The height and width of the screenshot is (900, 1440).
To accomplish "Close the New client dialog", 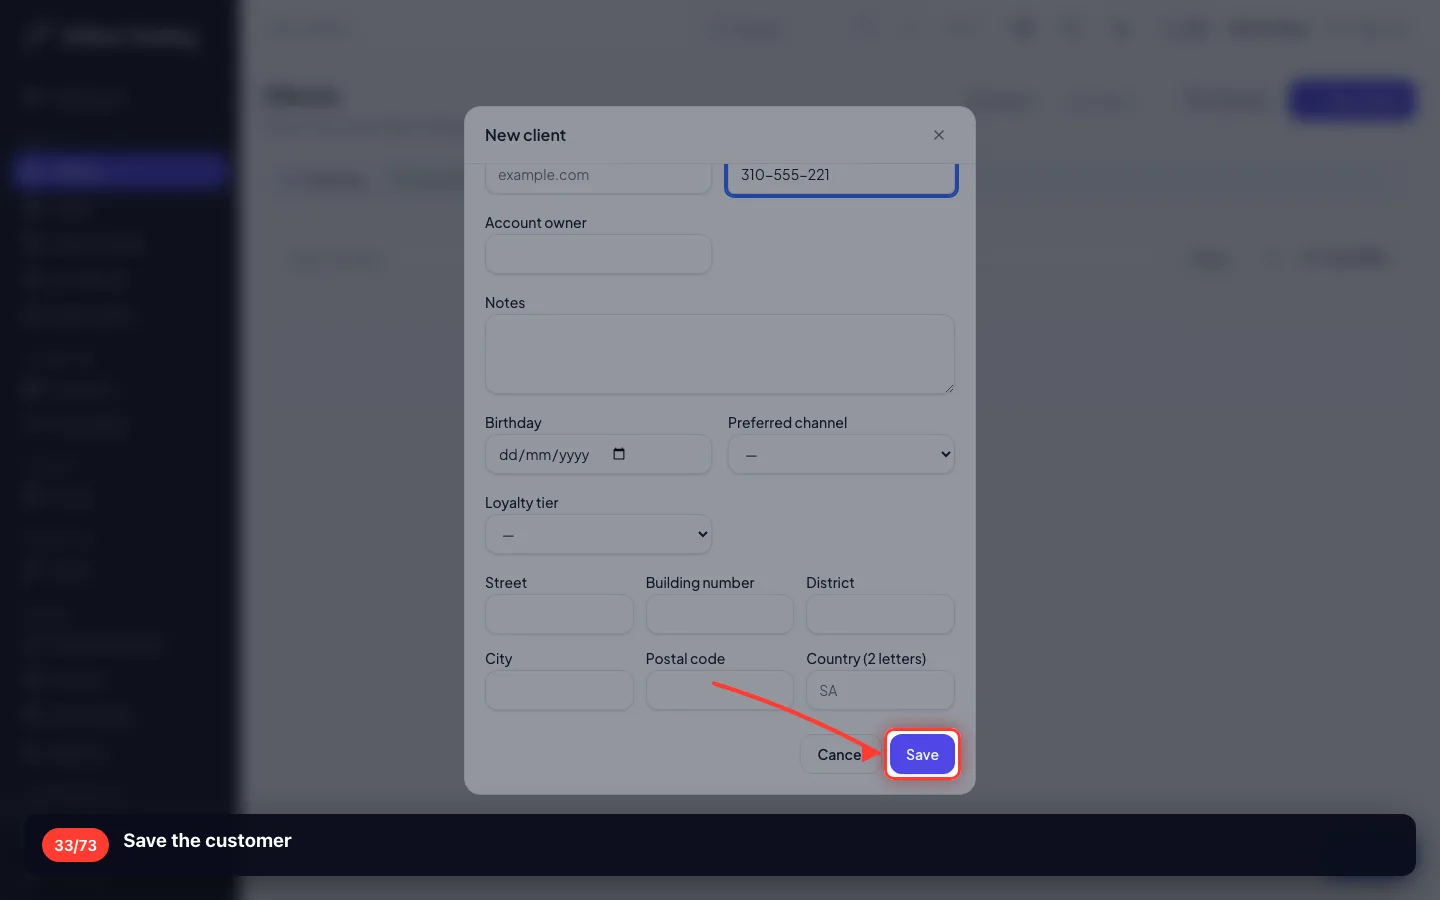I will [938, 135].
